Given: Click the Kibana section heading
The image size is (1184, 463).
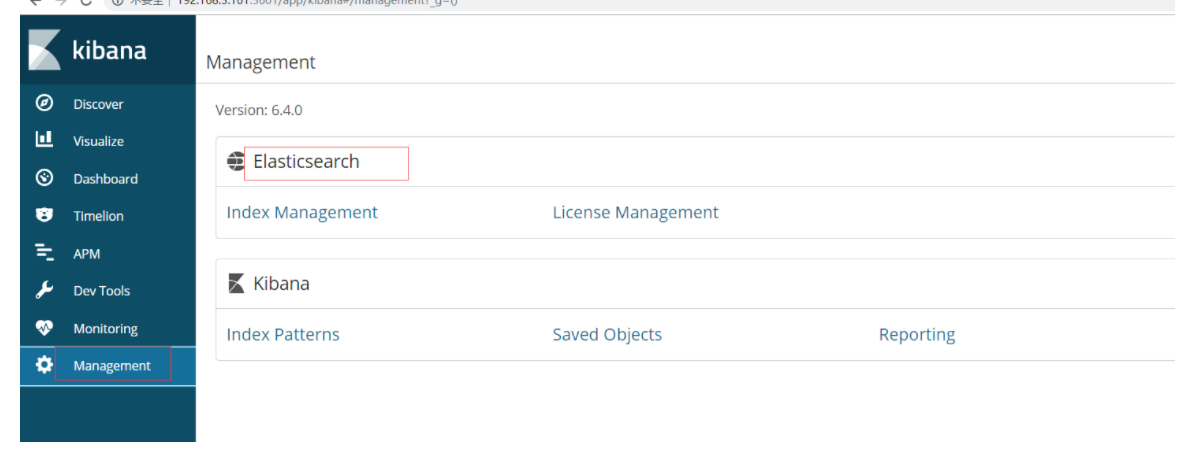Looking at the screenshot, I should pyautogui.click(x=282, y=284).
